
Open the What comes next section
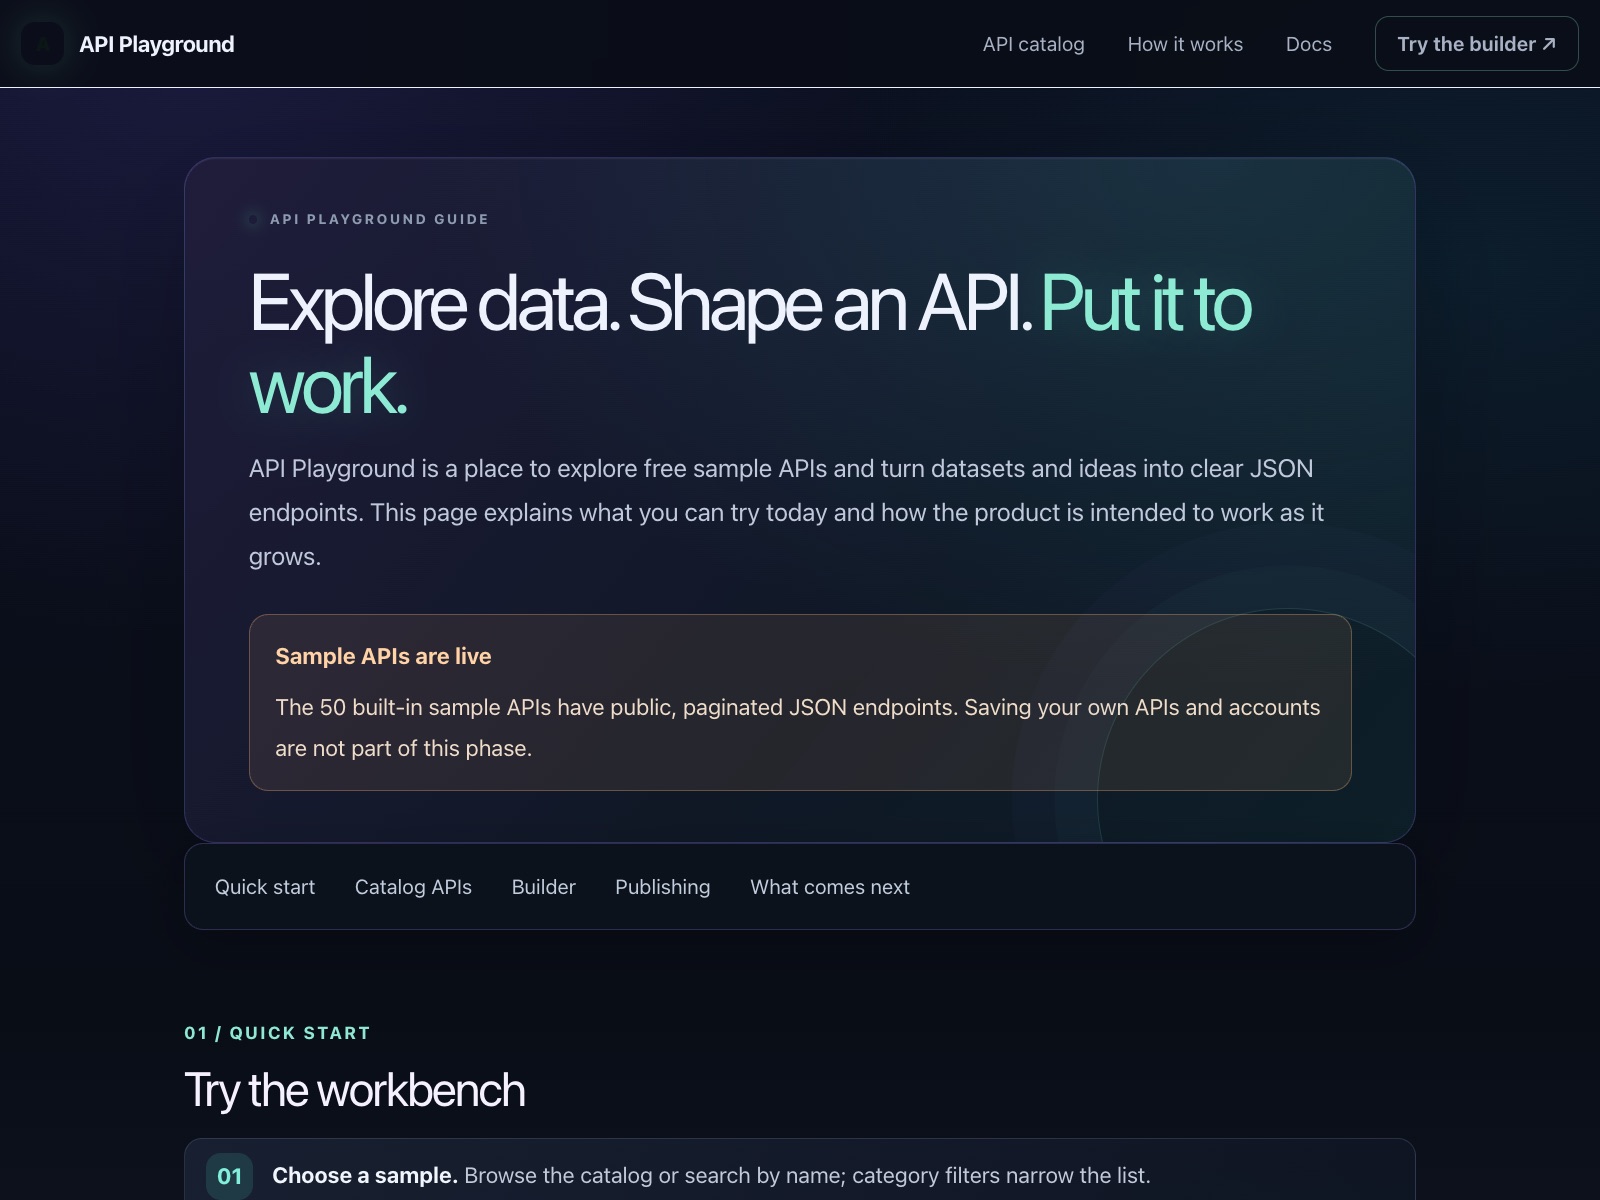(x=830, y=887)
